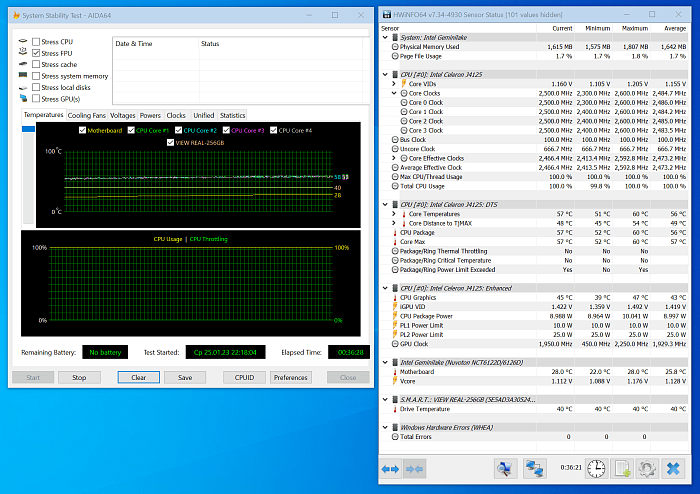Click the Date & Time column header
Screen dimensions: 700x494
[155, 44]
